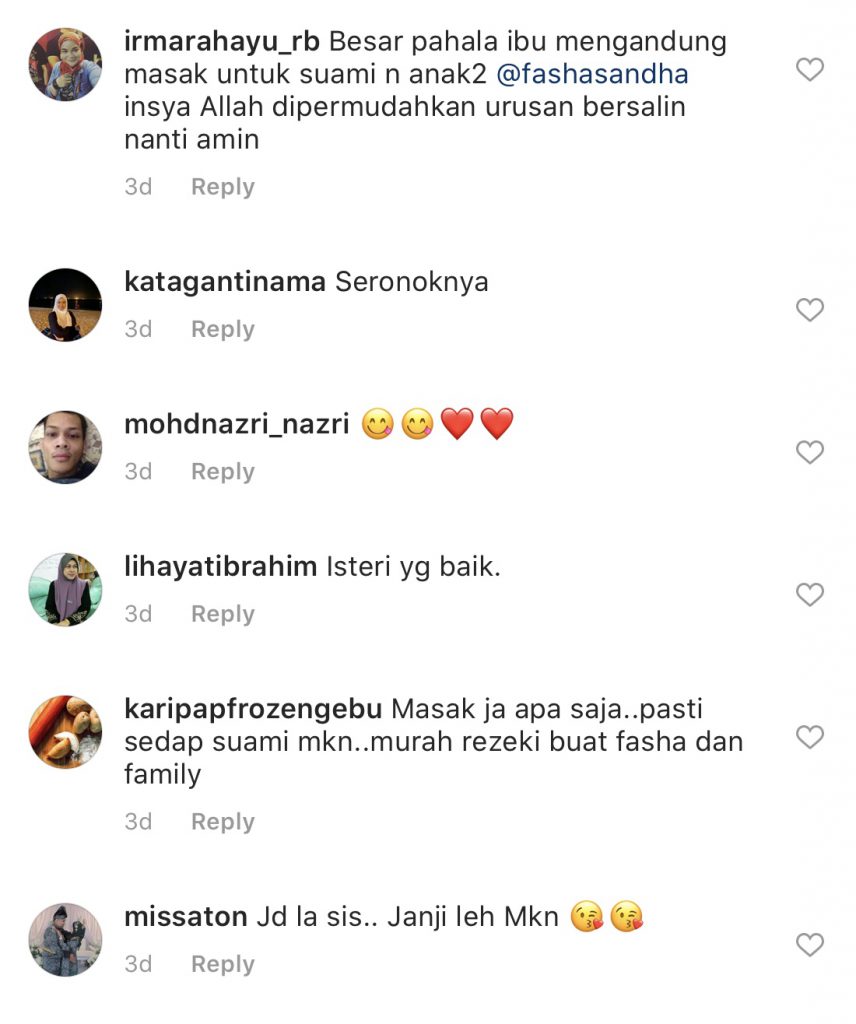Screen dimensions: 856x1024
Task: Reply to mohdnazri_nazri's comment
Action: 223,472
